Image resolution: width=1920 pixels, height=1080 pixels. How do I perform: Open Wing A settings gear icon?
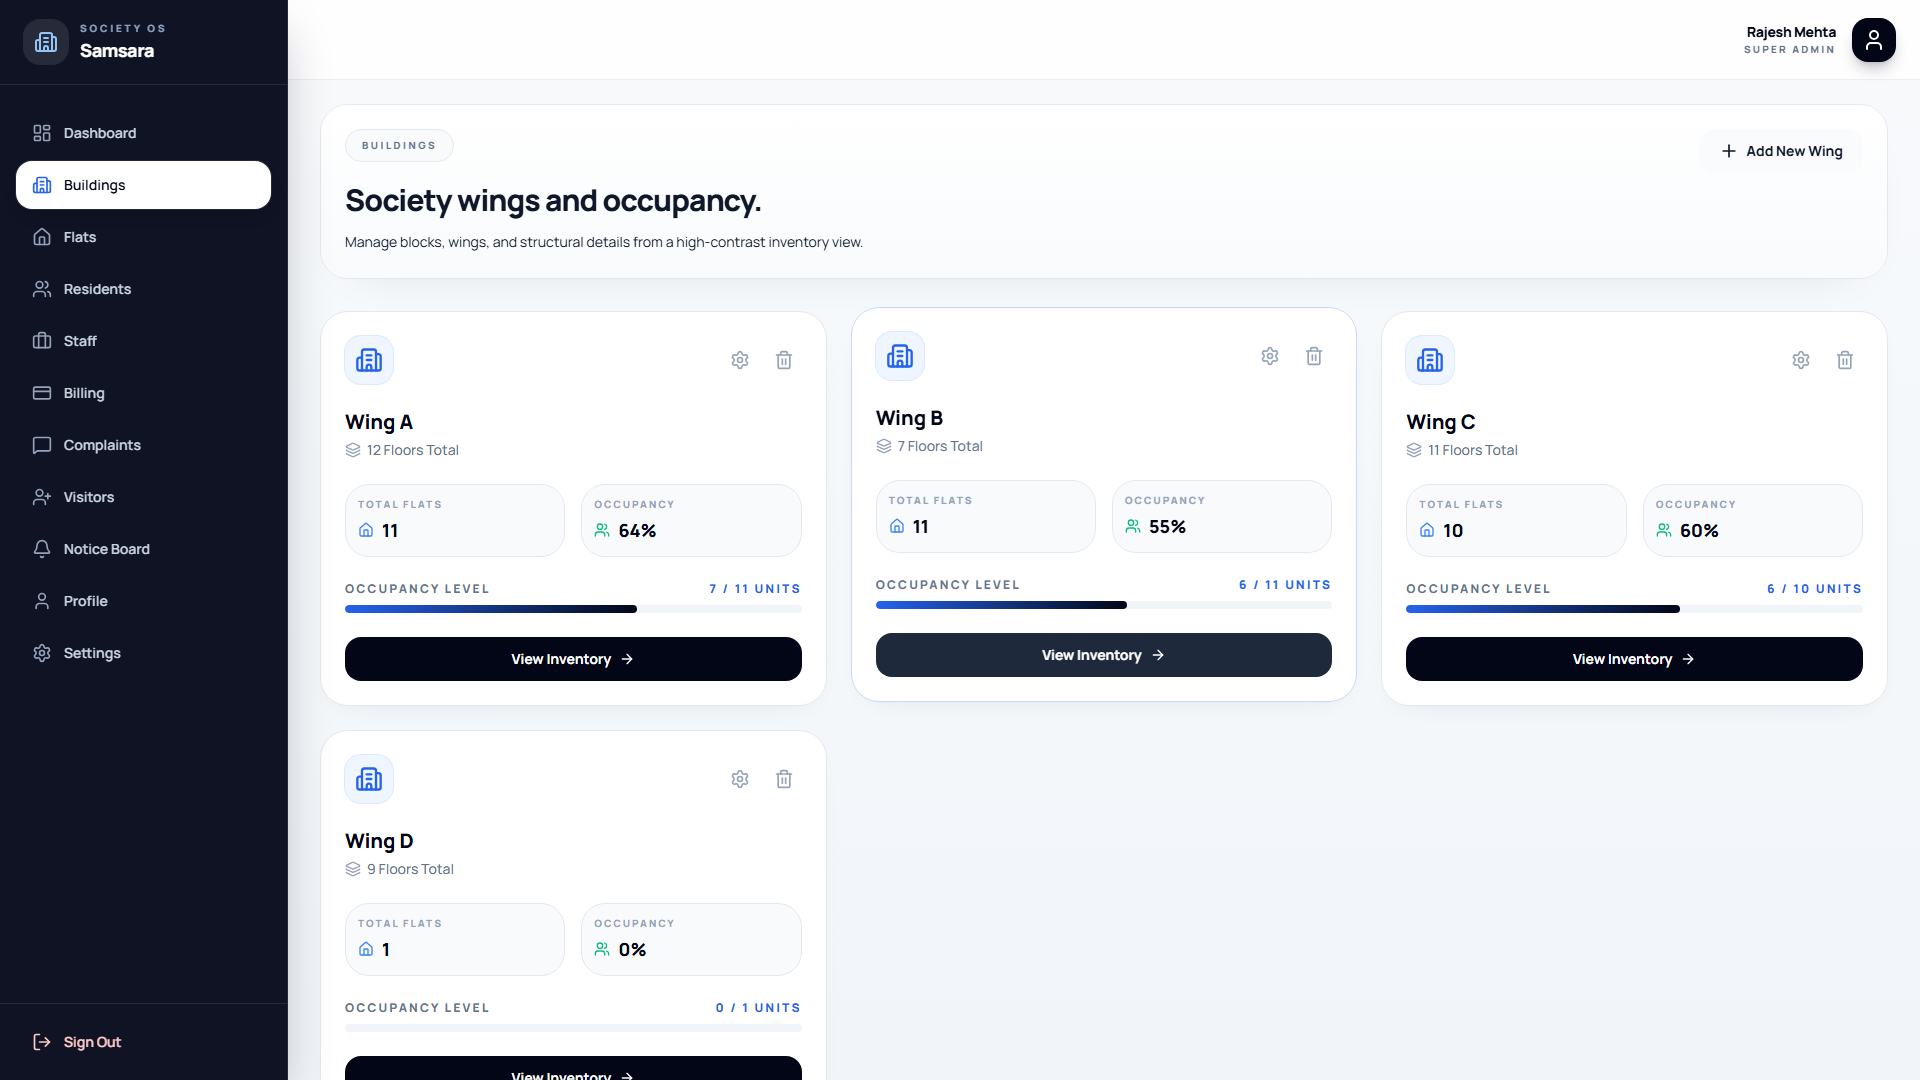coord(740,360)
